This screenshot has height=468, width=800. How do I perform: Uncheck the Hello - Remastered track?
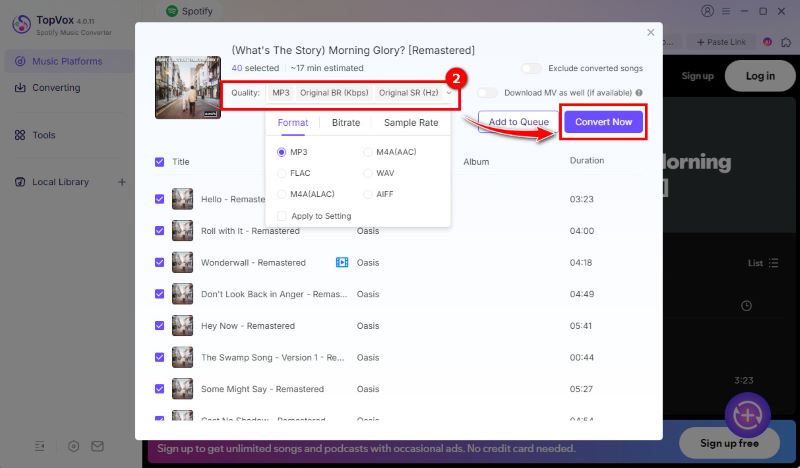click(x=160, y=199)
